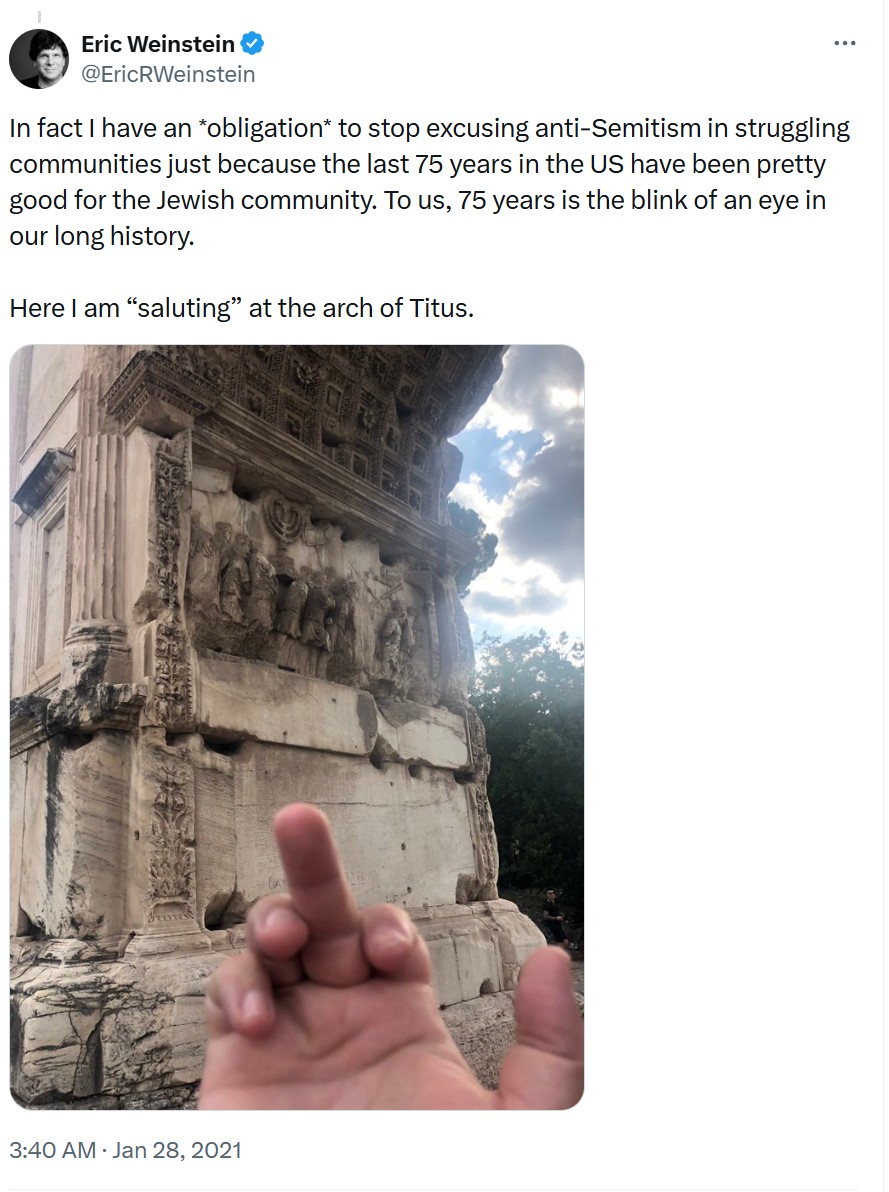Open the More options ellipsis menu

844,43
